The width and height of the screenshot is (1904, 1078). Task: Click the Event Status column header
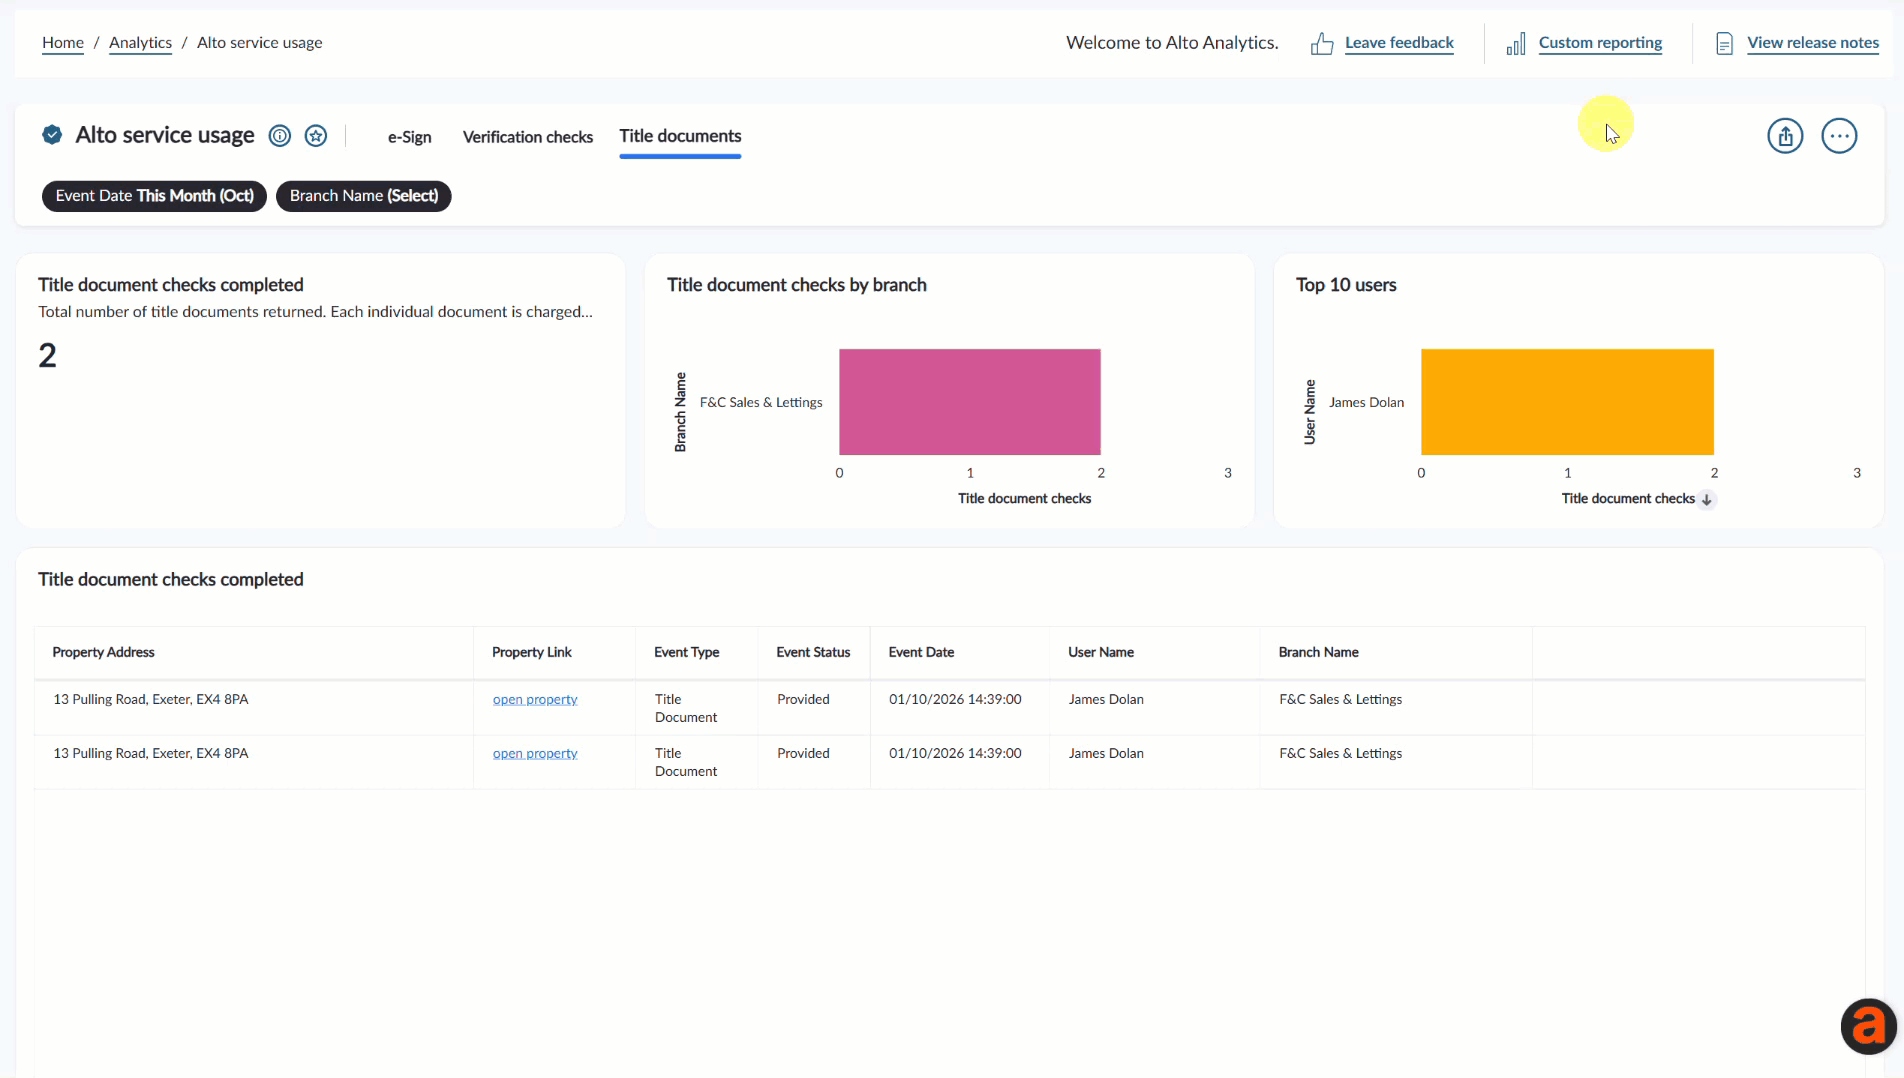coord(813,653)
